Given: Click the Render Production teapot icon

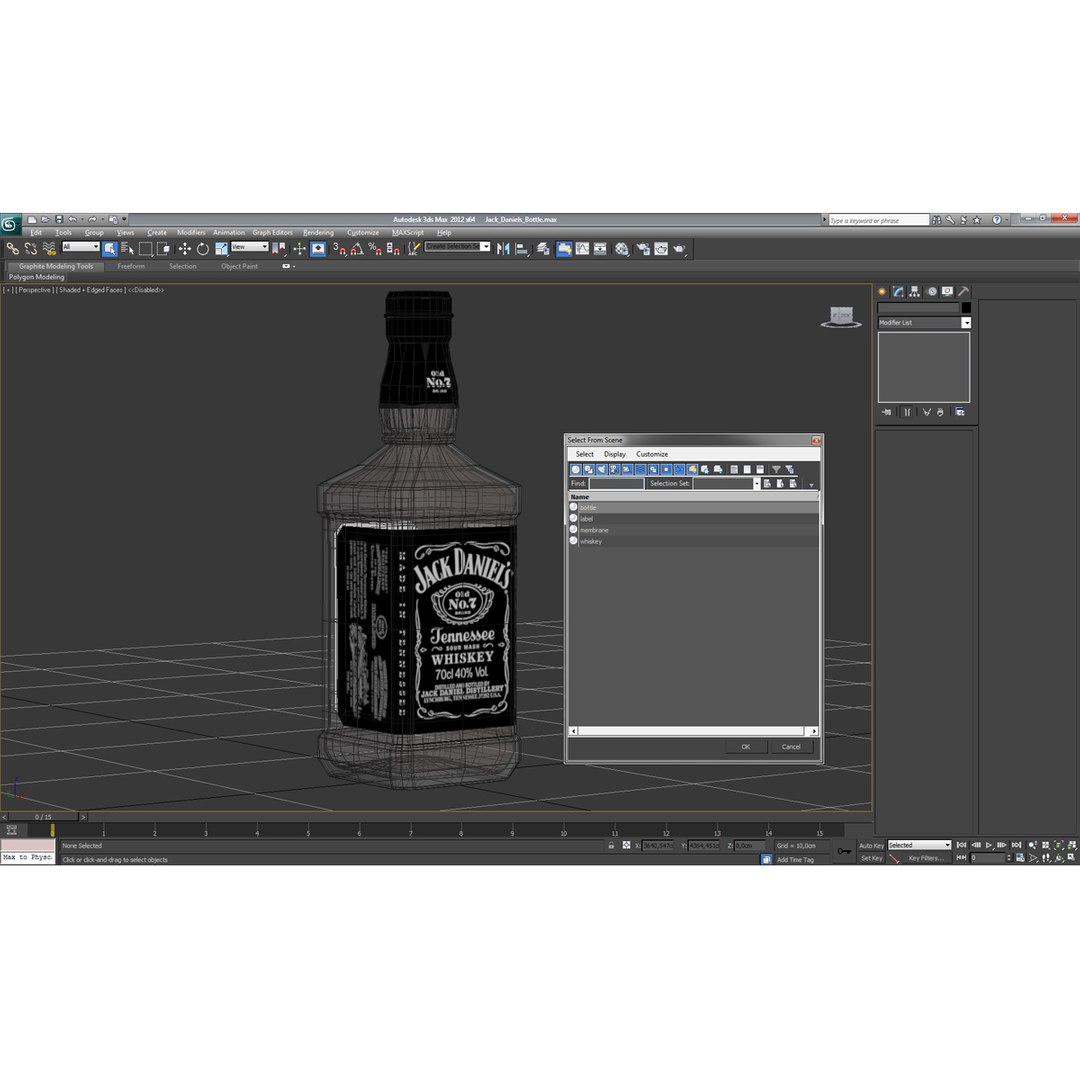Looking at the screenshot, I should coord(680,249).
